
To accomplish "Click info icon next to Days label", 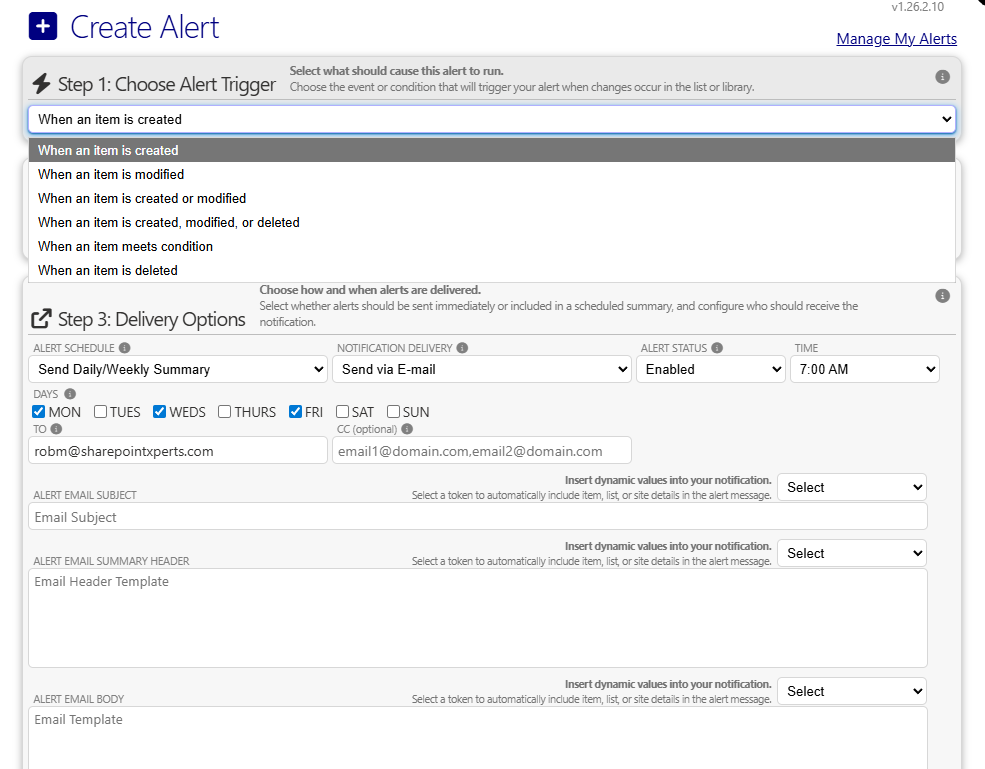I will (69, 394).
